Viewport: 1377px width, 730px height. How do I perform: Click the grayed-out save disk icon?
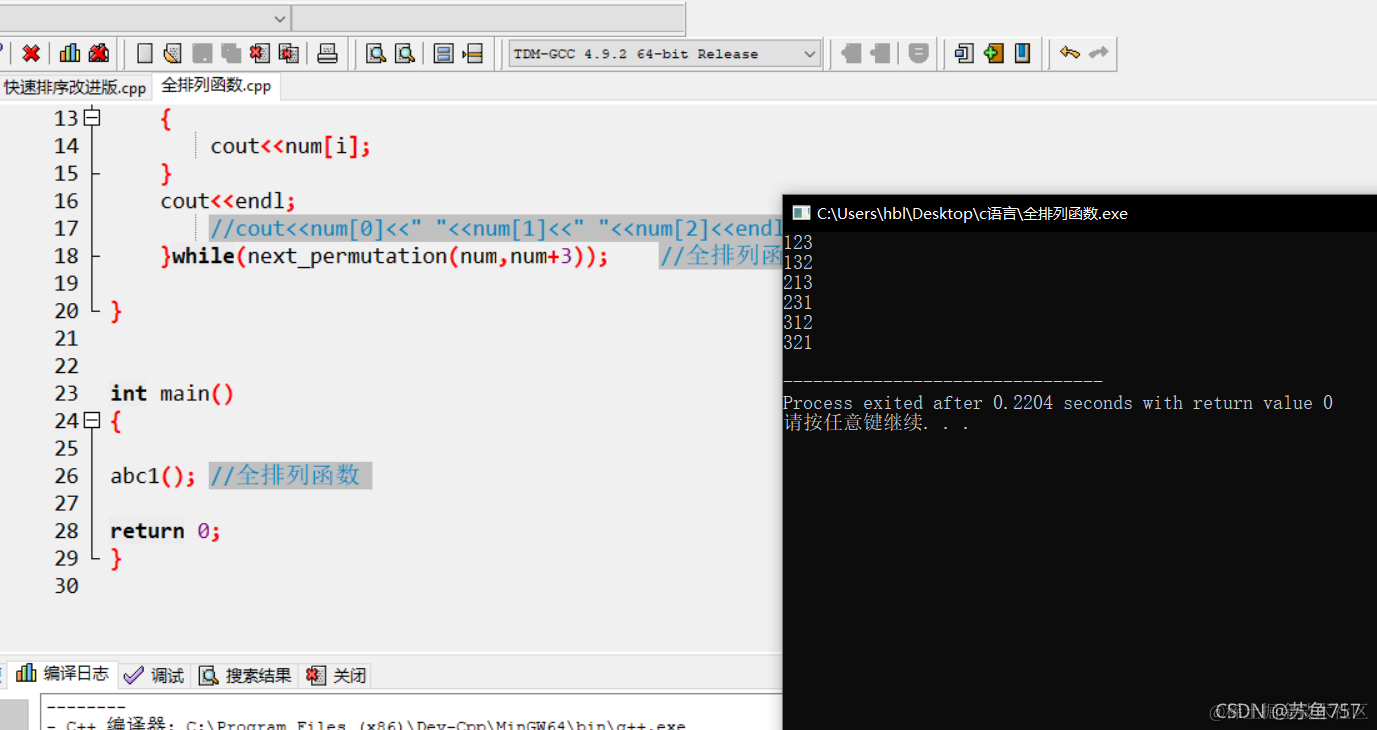(x=202, y=53)
